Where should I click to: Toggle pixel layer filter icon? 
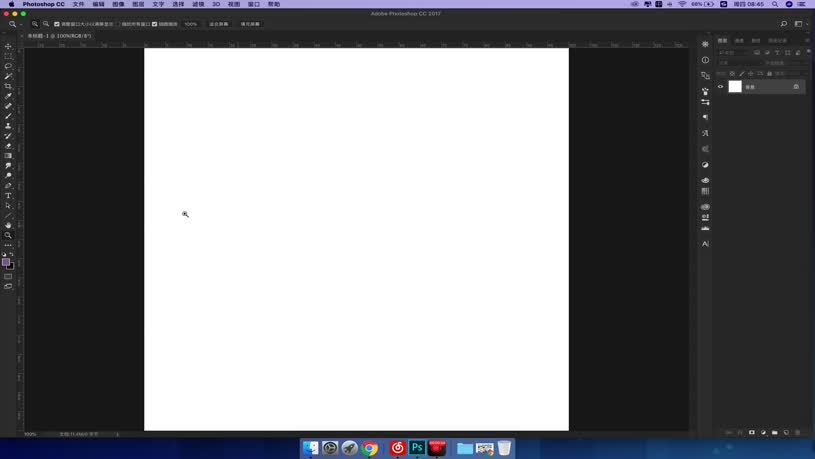click(x=757, y=53)
